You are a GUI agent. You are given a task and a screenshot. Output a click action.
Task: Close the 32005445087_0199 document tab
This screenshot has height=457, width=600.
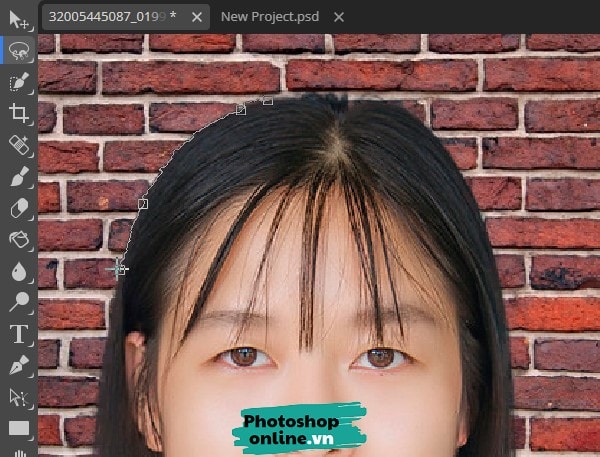(196, 17)
